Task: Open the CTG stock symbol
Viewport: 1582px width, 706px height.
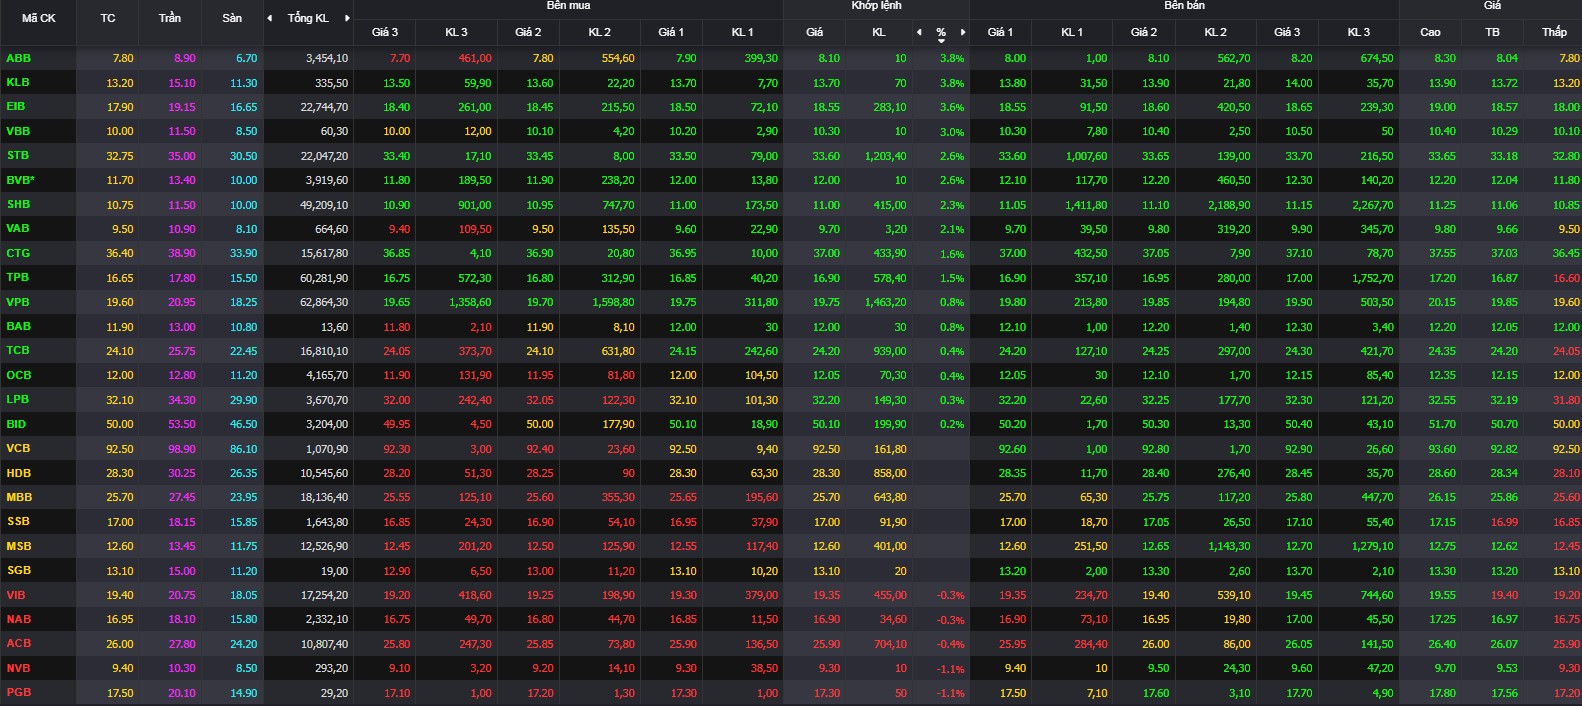Action: point(18,253)
